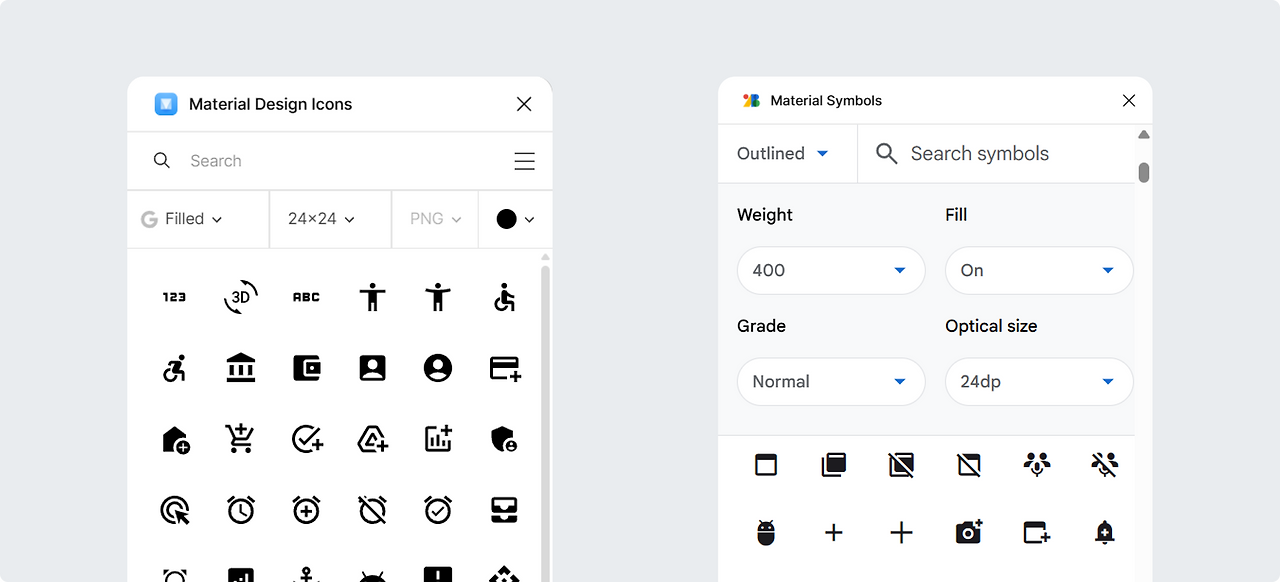This screenshot has height=582, width=1280.
Task: Select the add a photo camera icon
Action: 969,532
